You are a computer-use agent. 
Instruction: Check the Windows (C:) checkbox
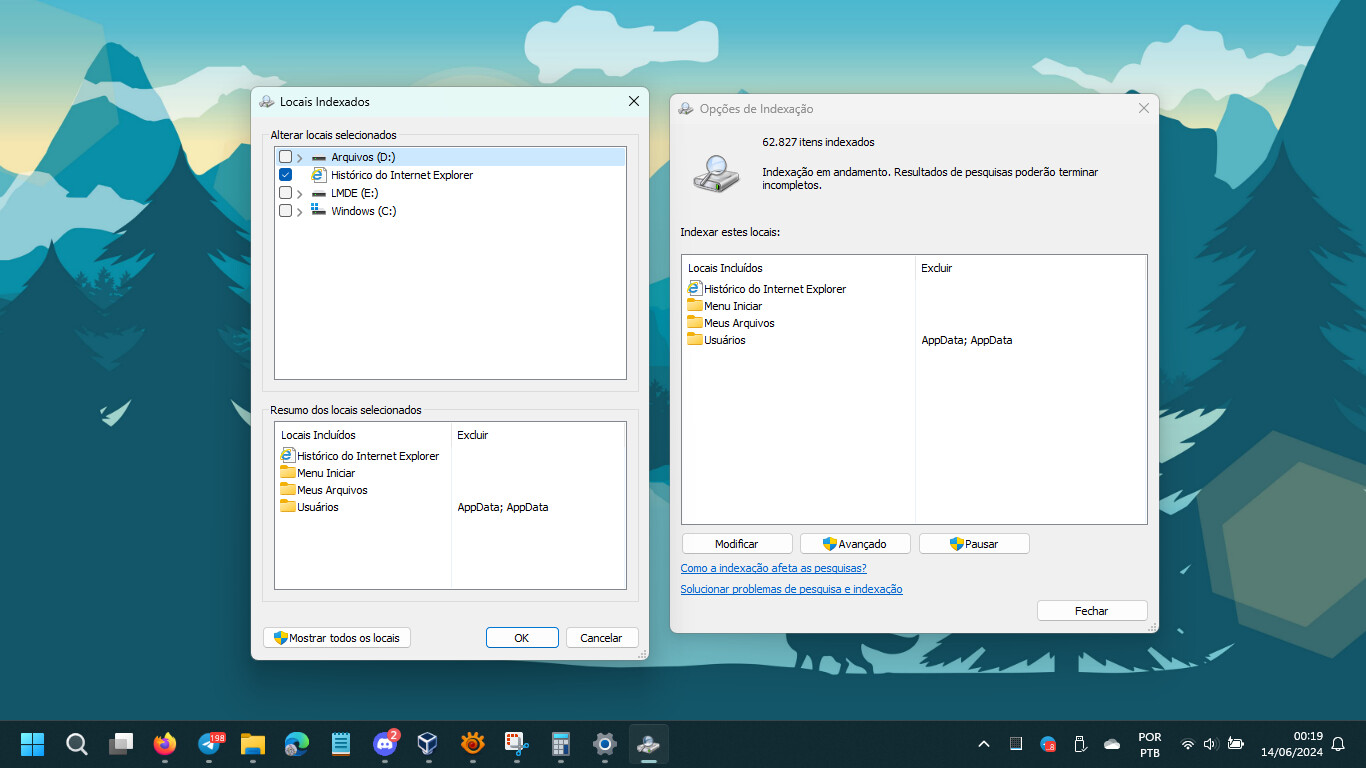click(x=286, y=211)
